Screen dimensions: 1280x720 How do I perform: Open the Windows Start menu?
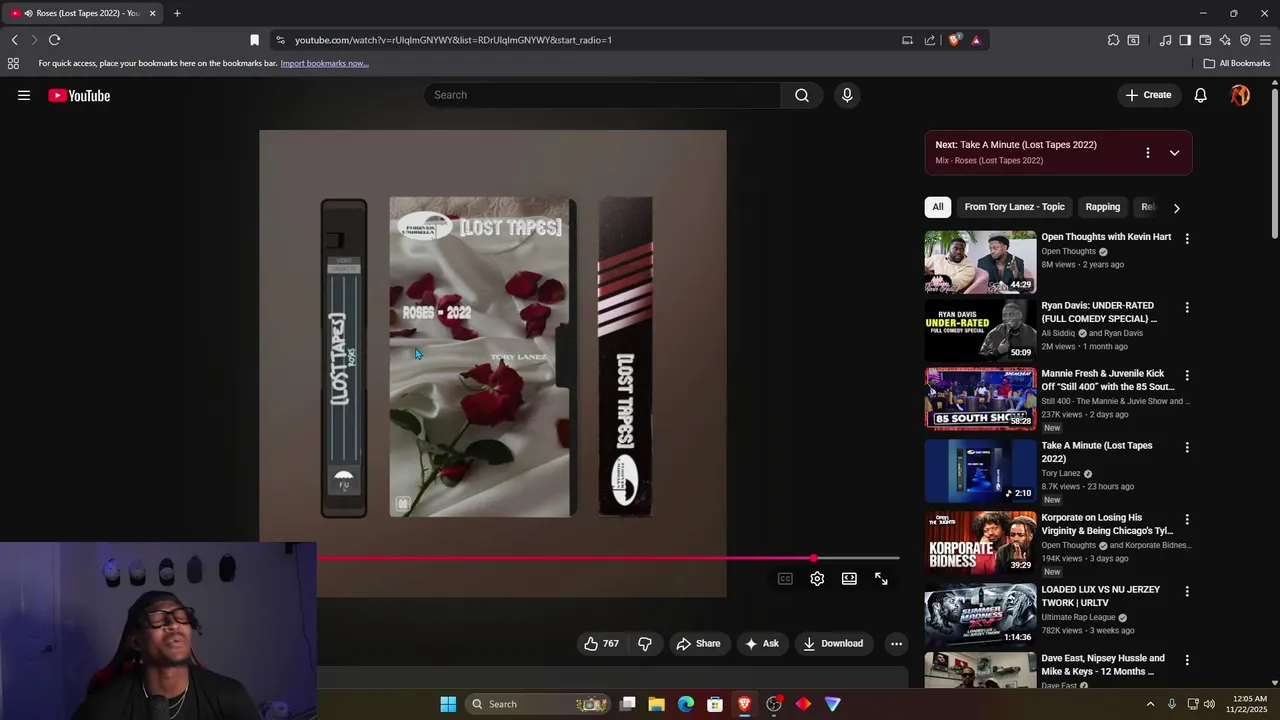[x=448, y=704]
